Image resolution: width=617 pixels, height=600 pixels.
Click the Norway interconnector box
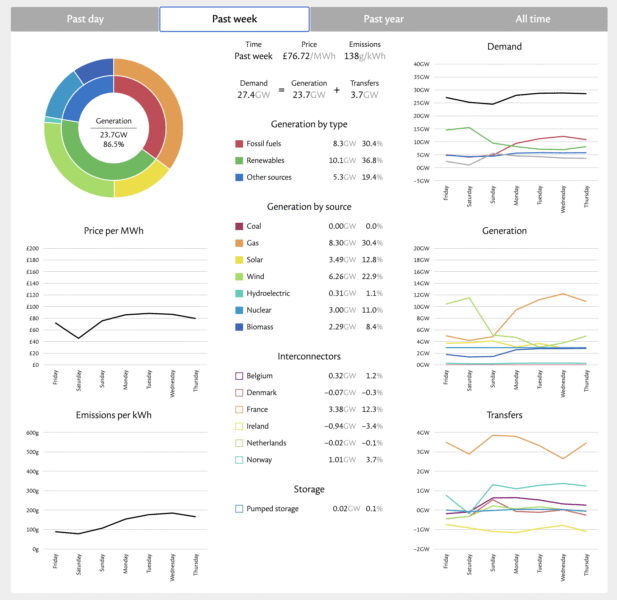[239, 460]
